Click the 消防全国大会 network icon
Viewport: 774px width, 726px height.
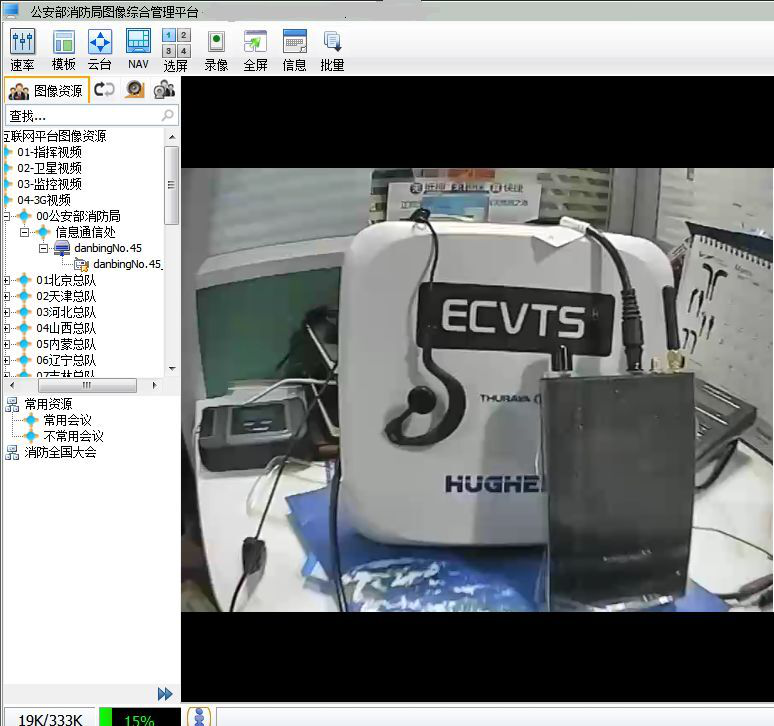coord(12,452)
